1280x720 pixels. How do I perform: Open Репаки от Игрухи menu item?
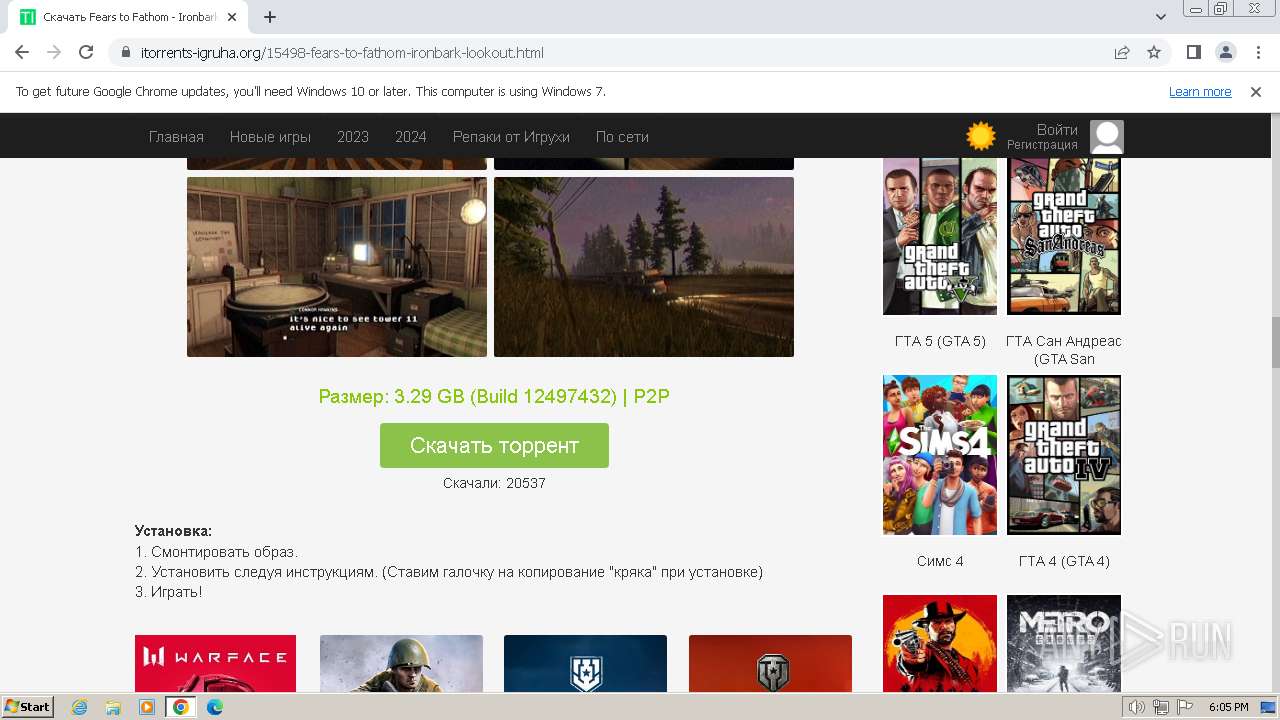pyautogui.click(x=511, y=137)
